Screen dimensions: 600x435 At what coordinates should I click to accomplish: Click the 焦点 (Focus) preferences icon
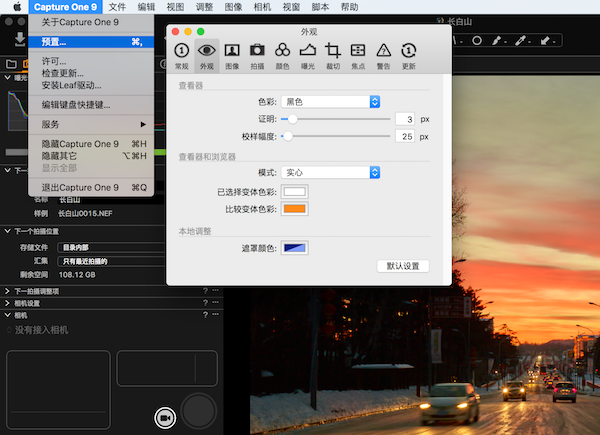[x=358, y=54]
